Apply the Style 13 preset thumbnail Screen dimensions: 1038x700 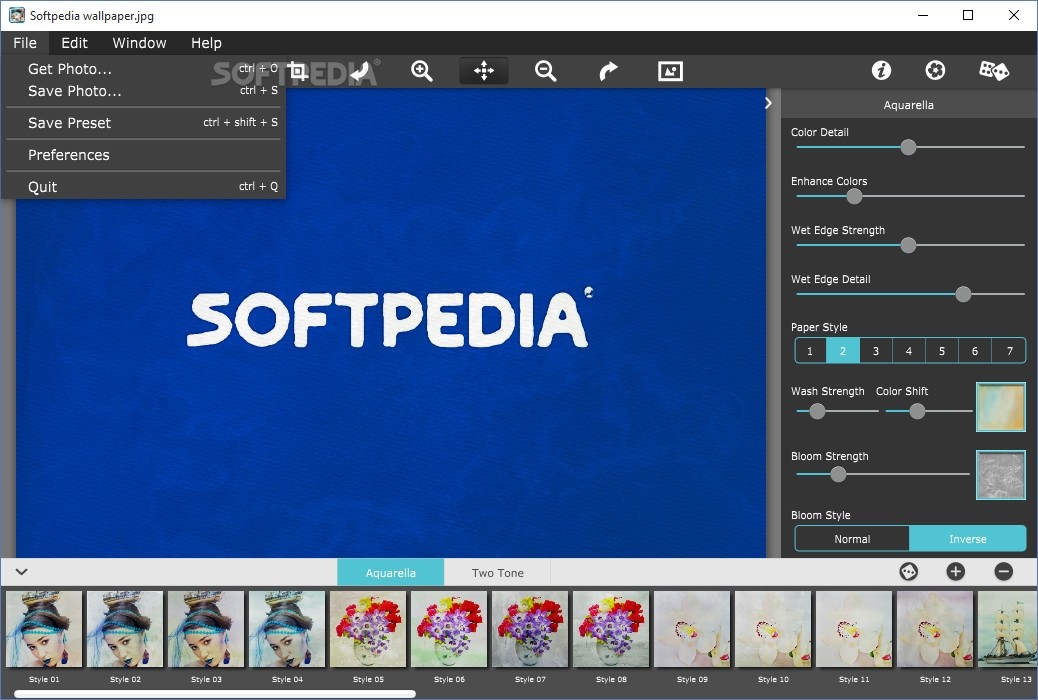point(1008,629)
